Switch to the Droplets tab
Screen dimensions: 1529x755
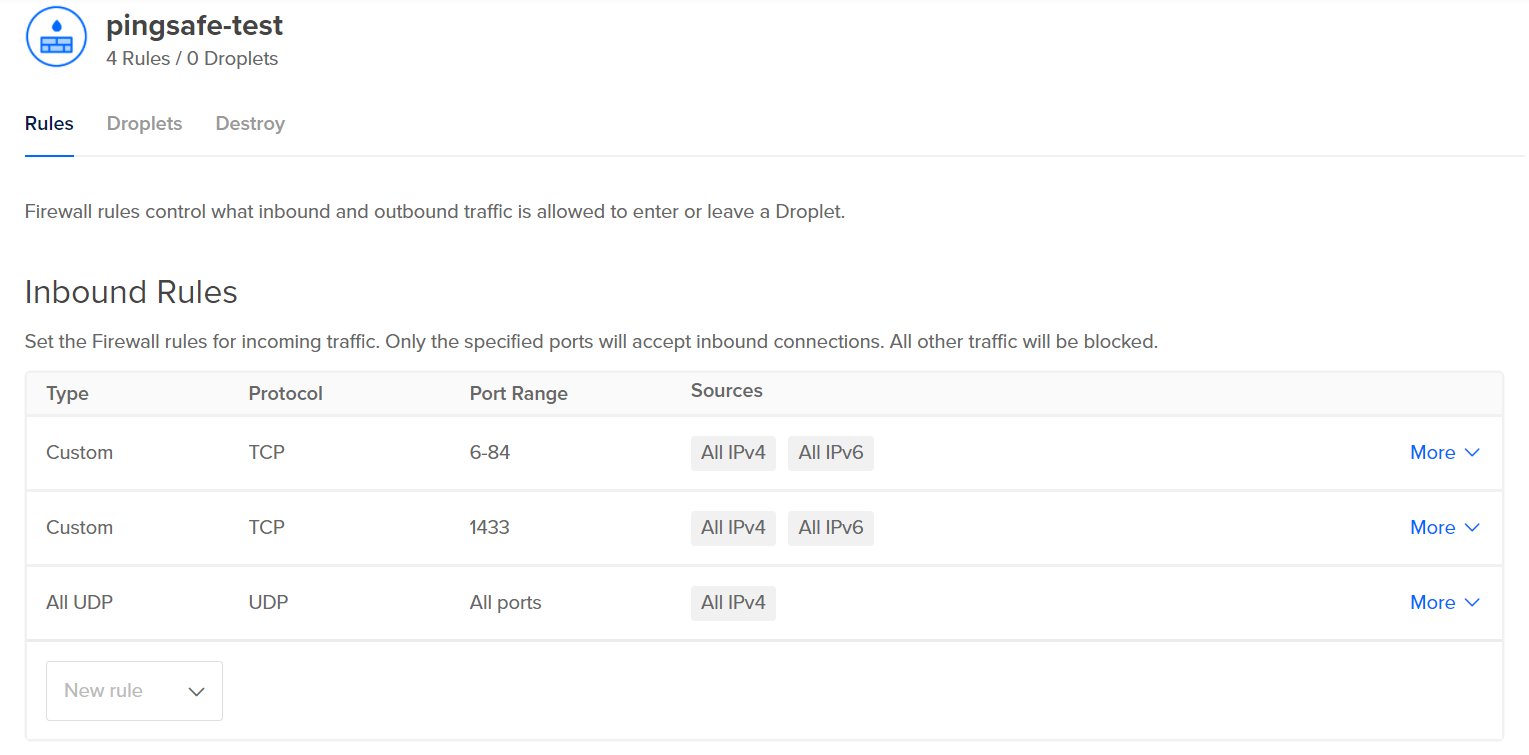click(144, 124)
